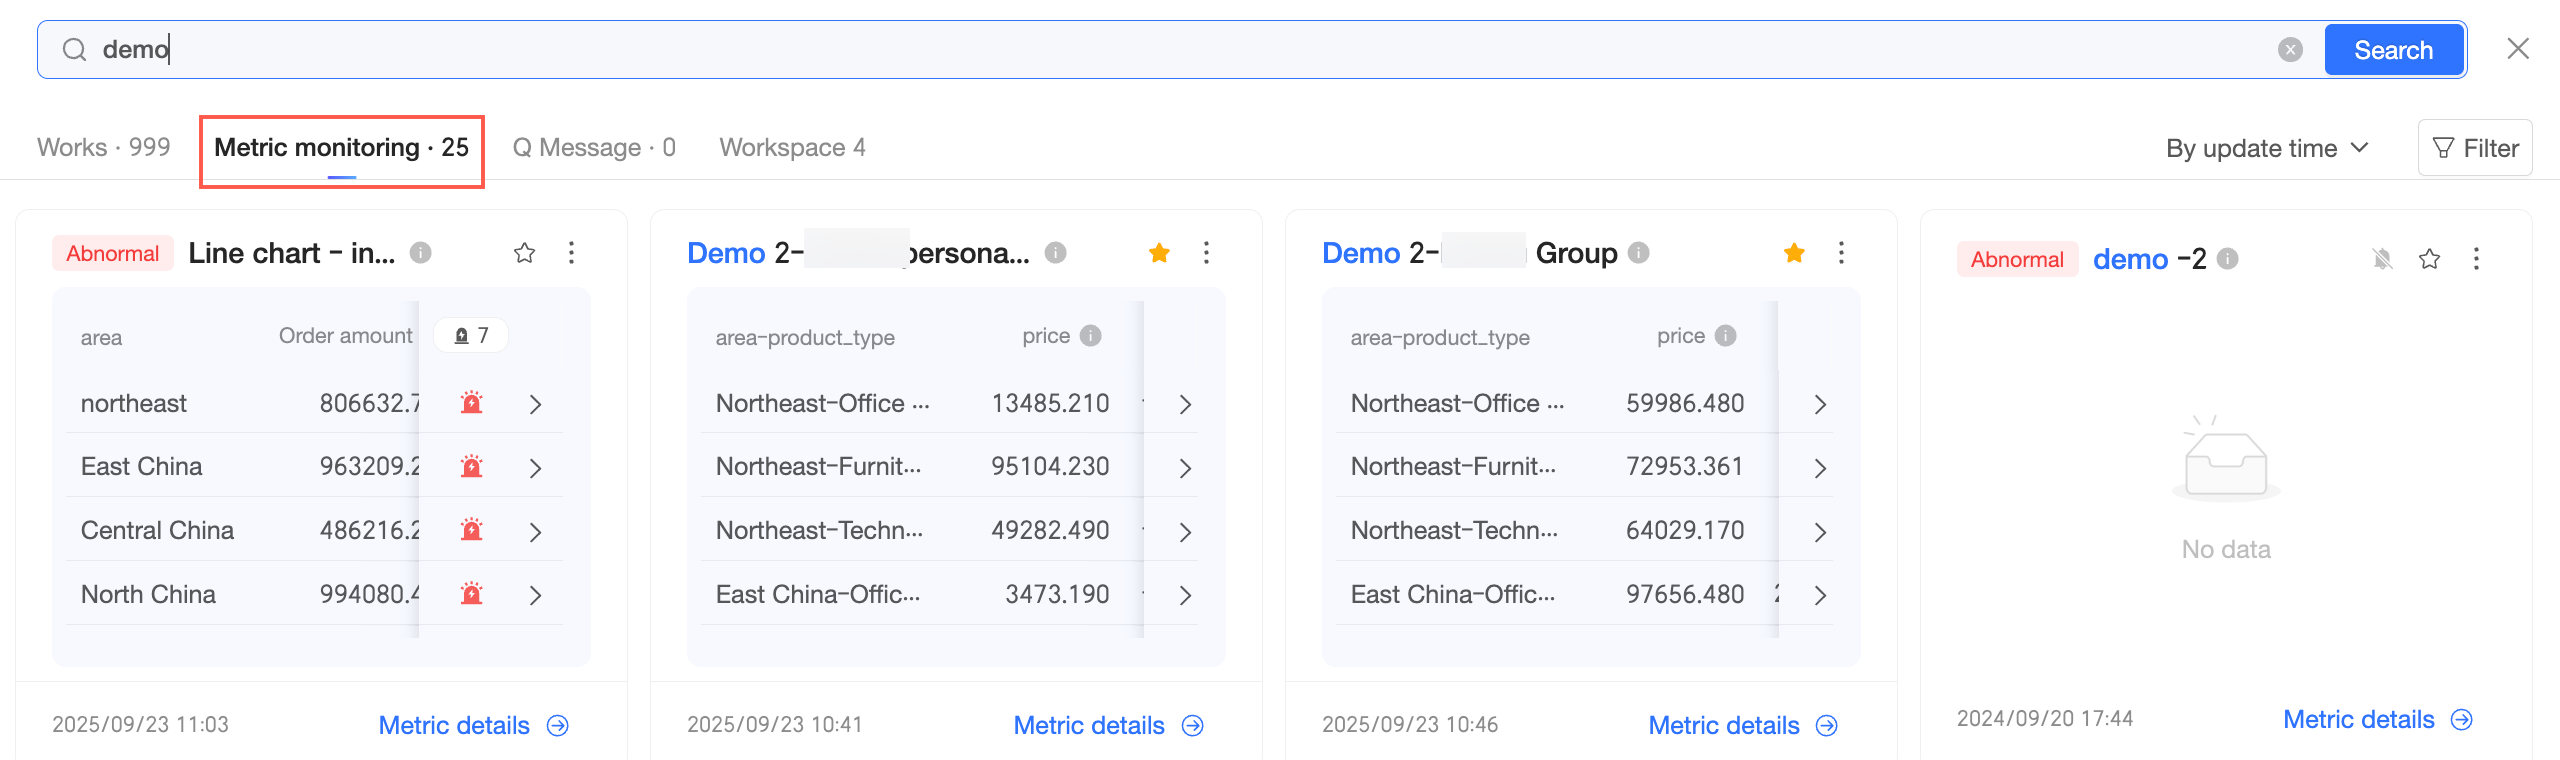Open the By update time sort dropdown

click(x=2268, y=148)
